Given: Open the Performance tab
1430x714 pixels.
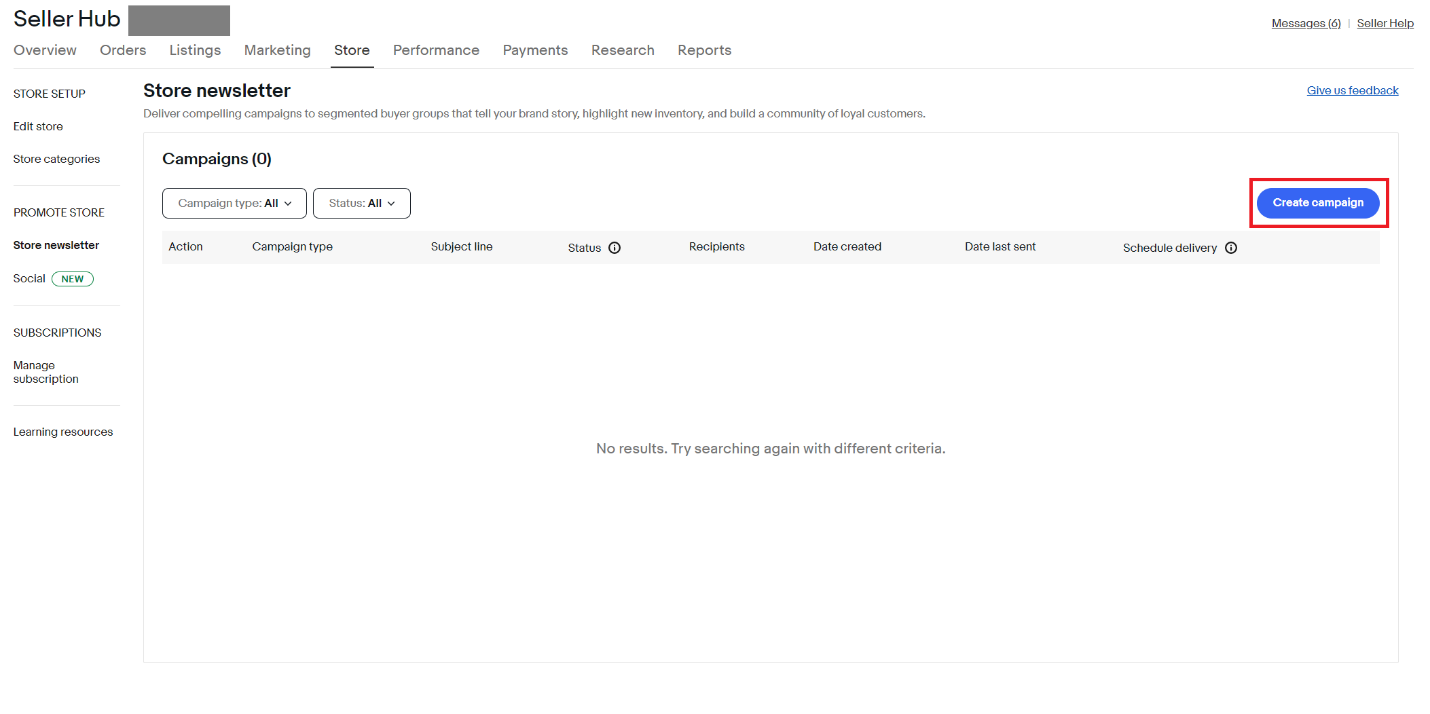Looking at the screenshot, I should tap(436, 50).
